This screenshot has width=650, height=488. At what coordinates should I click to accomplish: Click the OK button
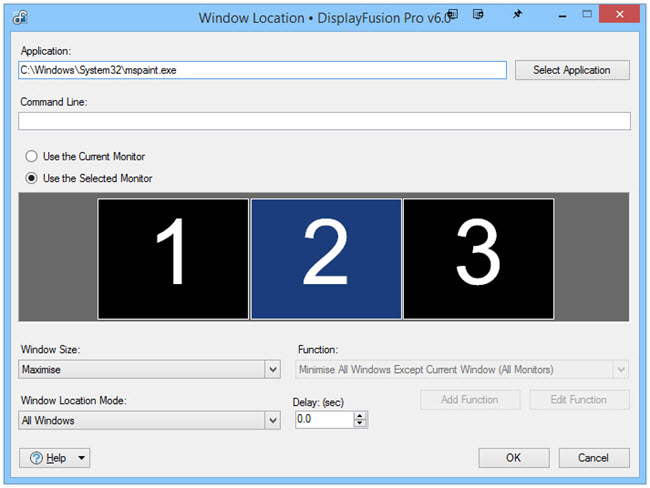[514, 458]
